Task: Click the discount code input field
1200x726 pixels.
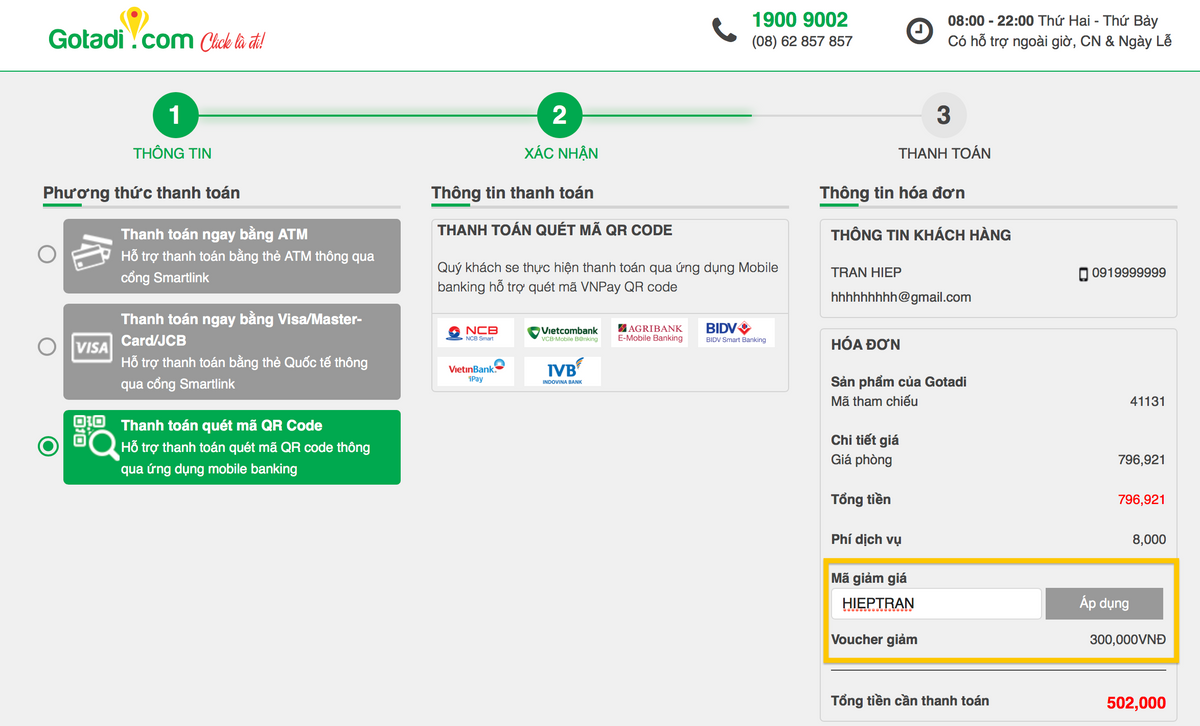Action: point(935,603)
